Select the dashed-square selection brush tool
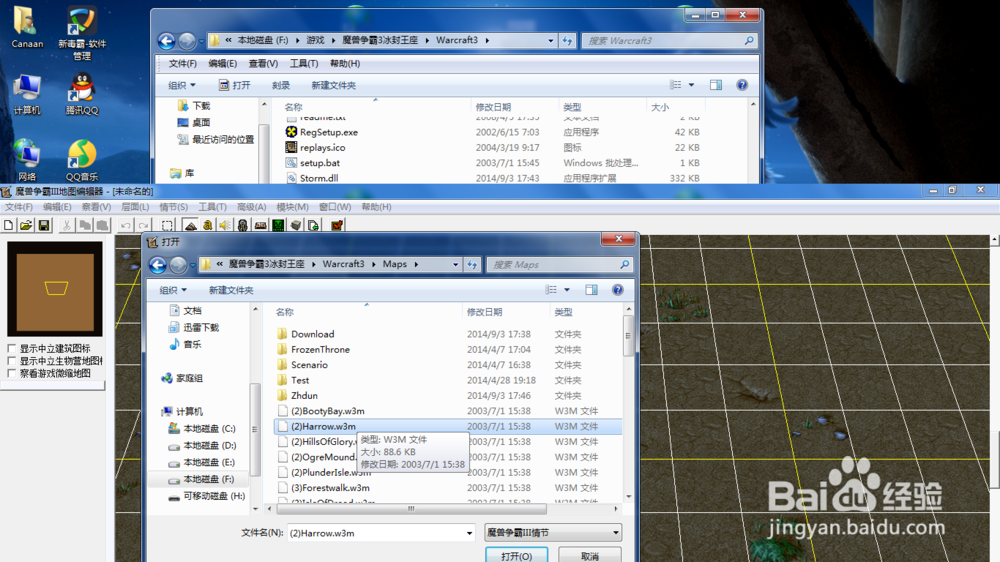1000x562 pixels. 167,225
